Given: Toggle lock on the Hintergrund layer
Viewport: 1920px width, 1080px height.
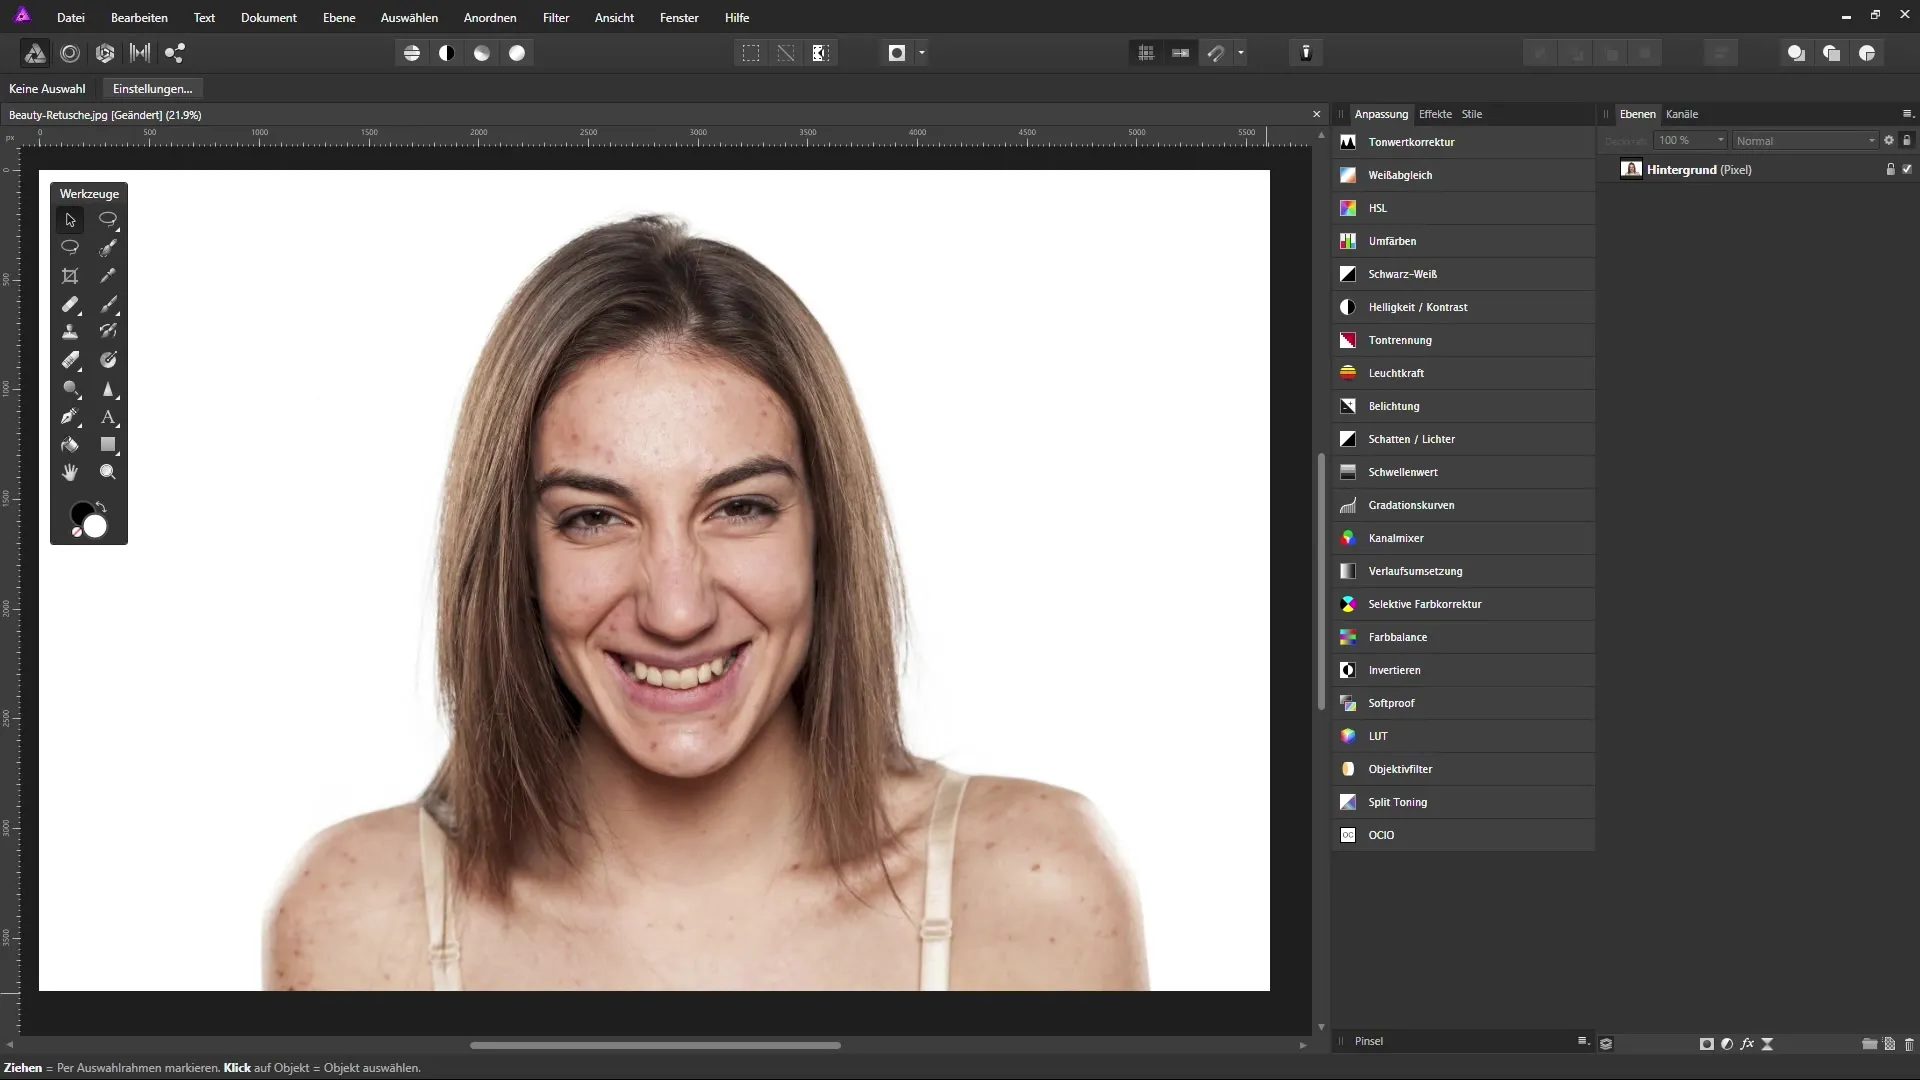Looking at the screenshot, I should pyautogui.click(x=1890, y=169).
